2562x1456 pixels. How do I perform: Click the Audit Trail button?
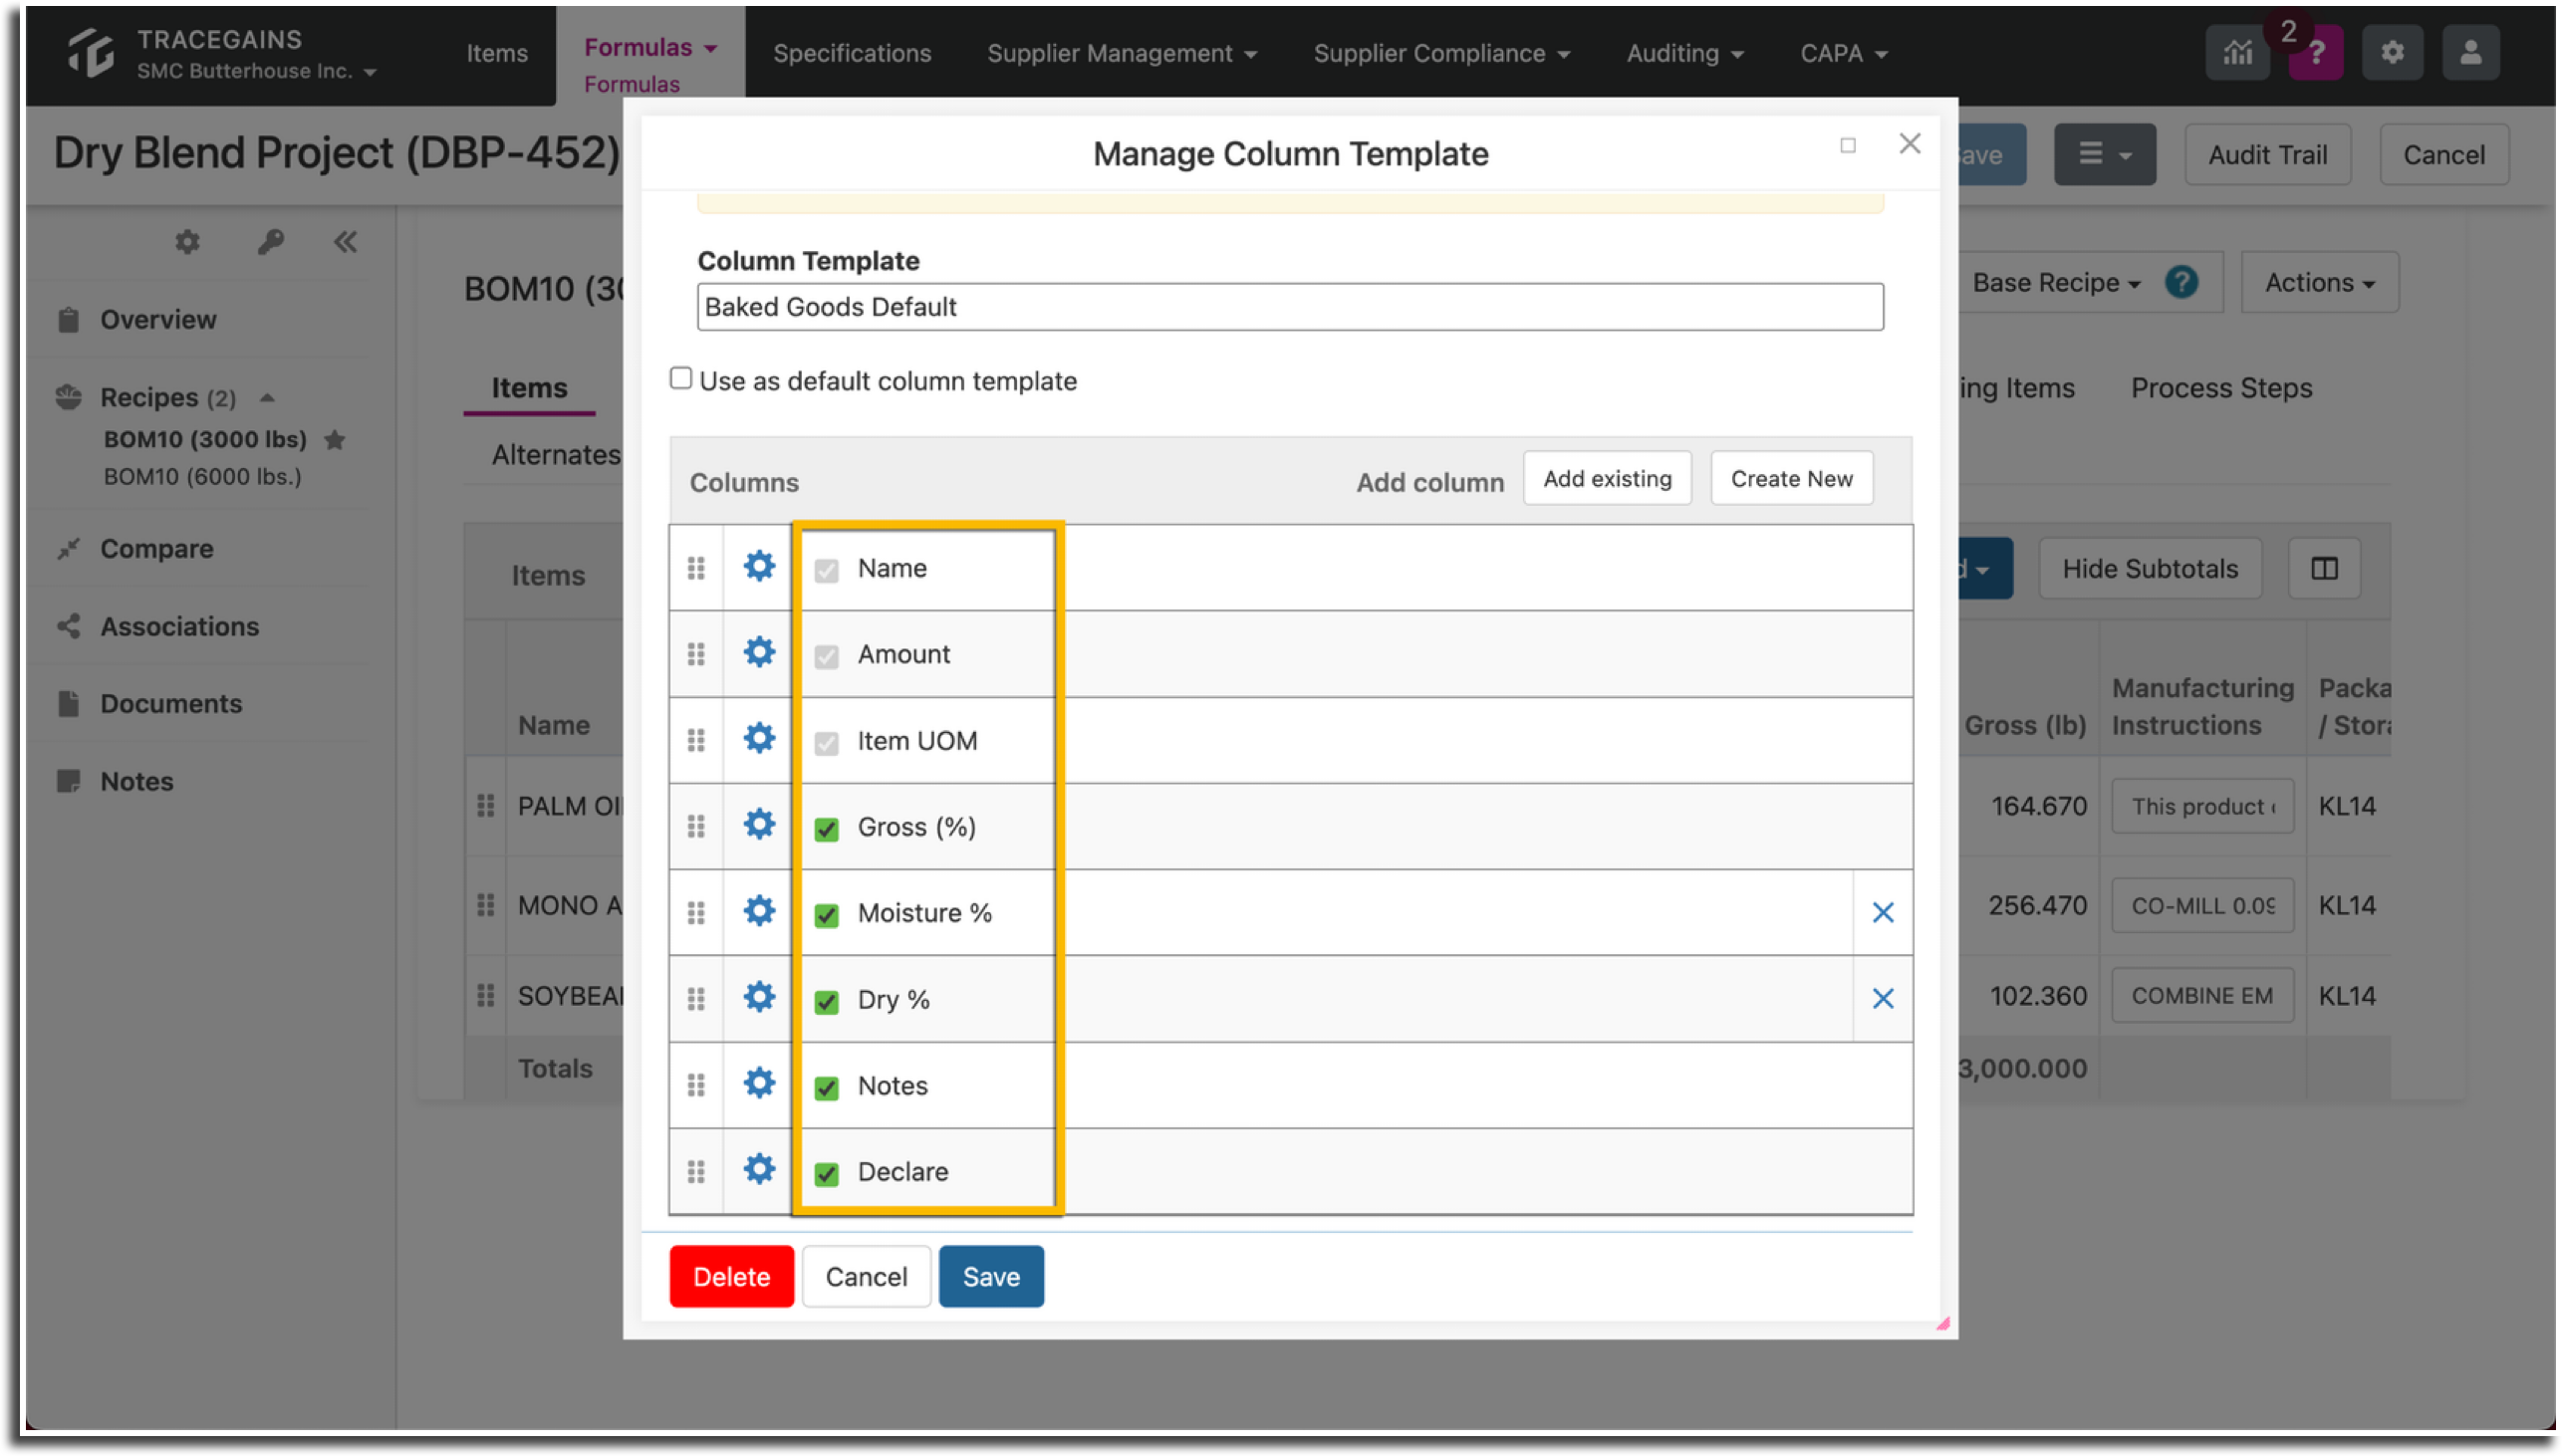pyautogui.click(x=2267, y=155)
